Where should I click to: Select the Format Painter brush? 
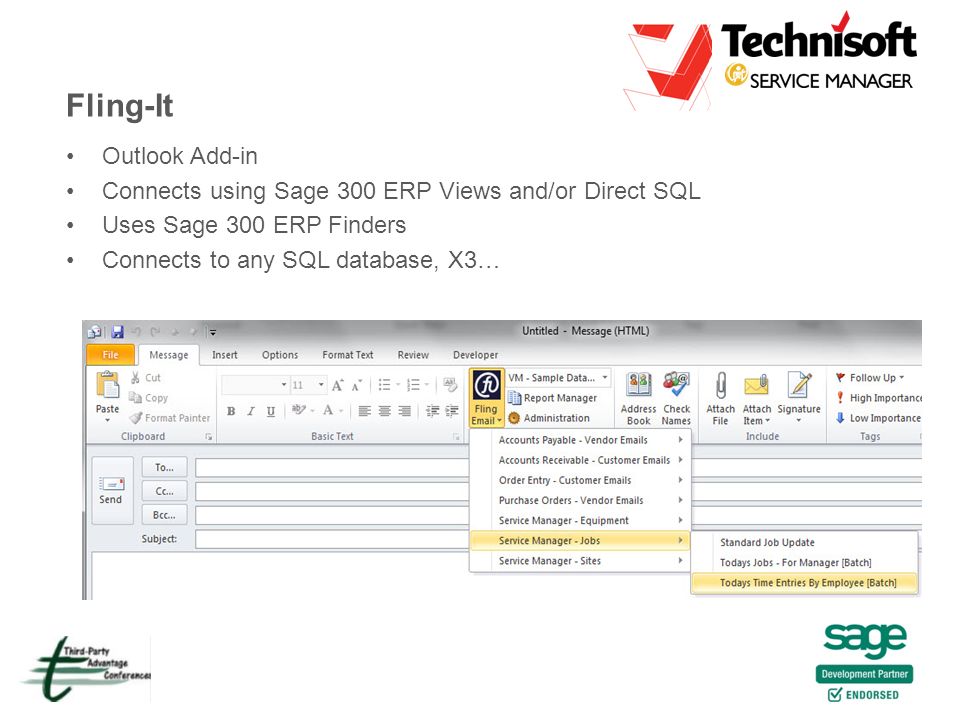136,418
